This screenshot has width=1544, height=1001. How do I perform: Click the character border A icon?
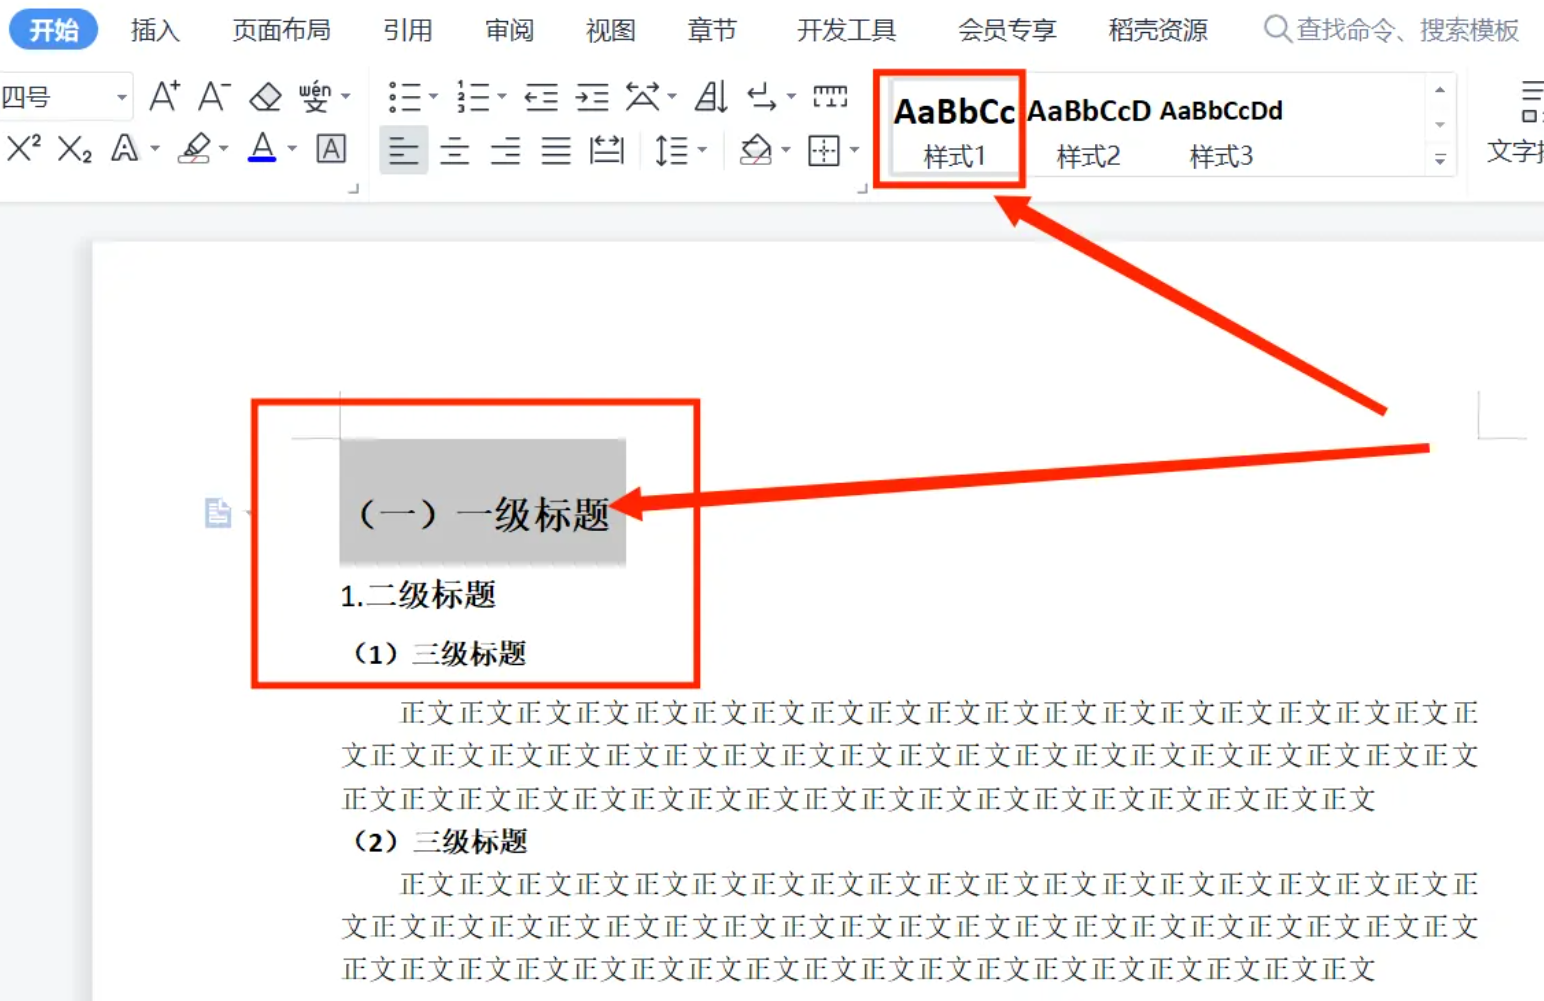tap(331, 149)
